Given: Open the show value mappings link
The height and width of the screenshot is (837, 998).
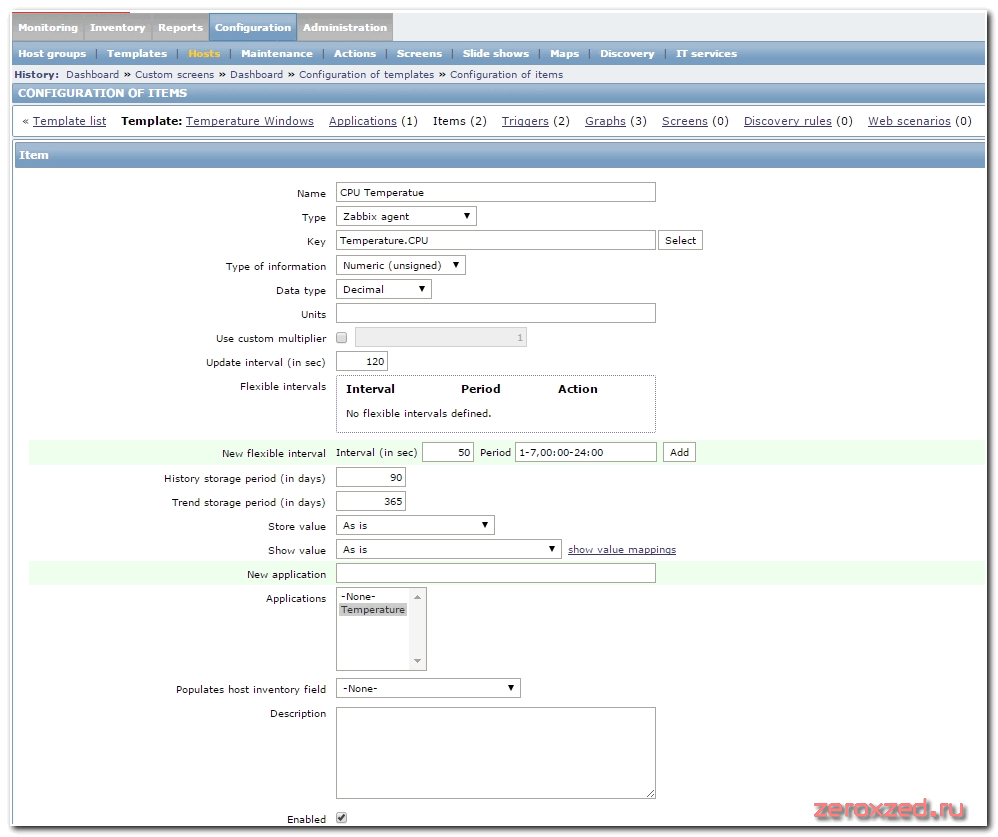Looking at the screenshot, I should coord(621,550).
